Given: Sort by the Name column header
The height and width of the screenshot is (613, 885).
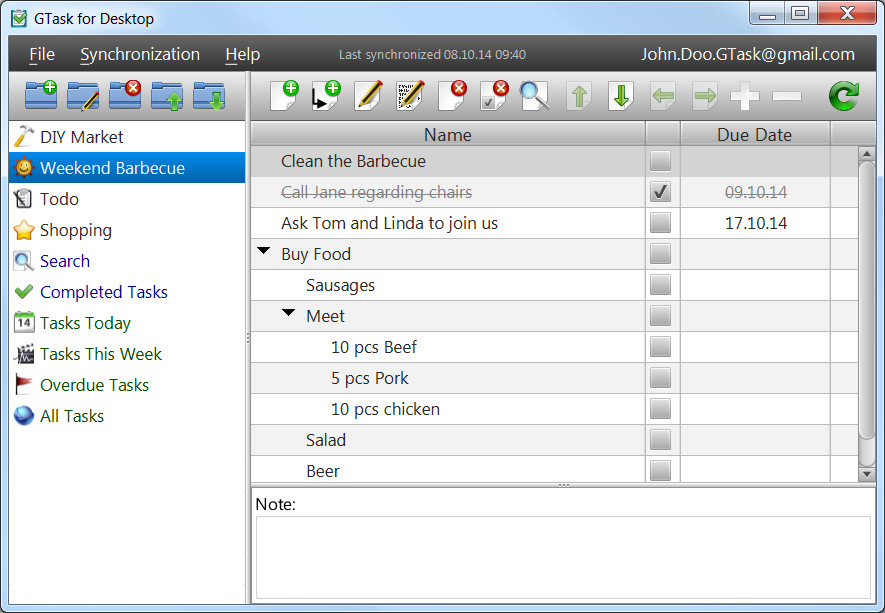Looking at the screenshot, I should [x=448, y=134].
